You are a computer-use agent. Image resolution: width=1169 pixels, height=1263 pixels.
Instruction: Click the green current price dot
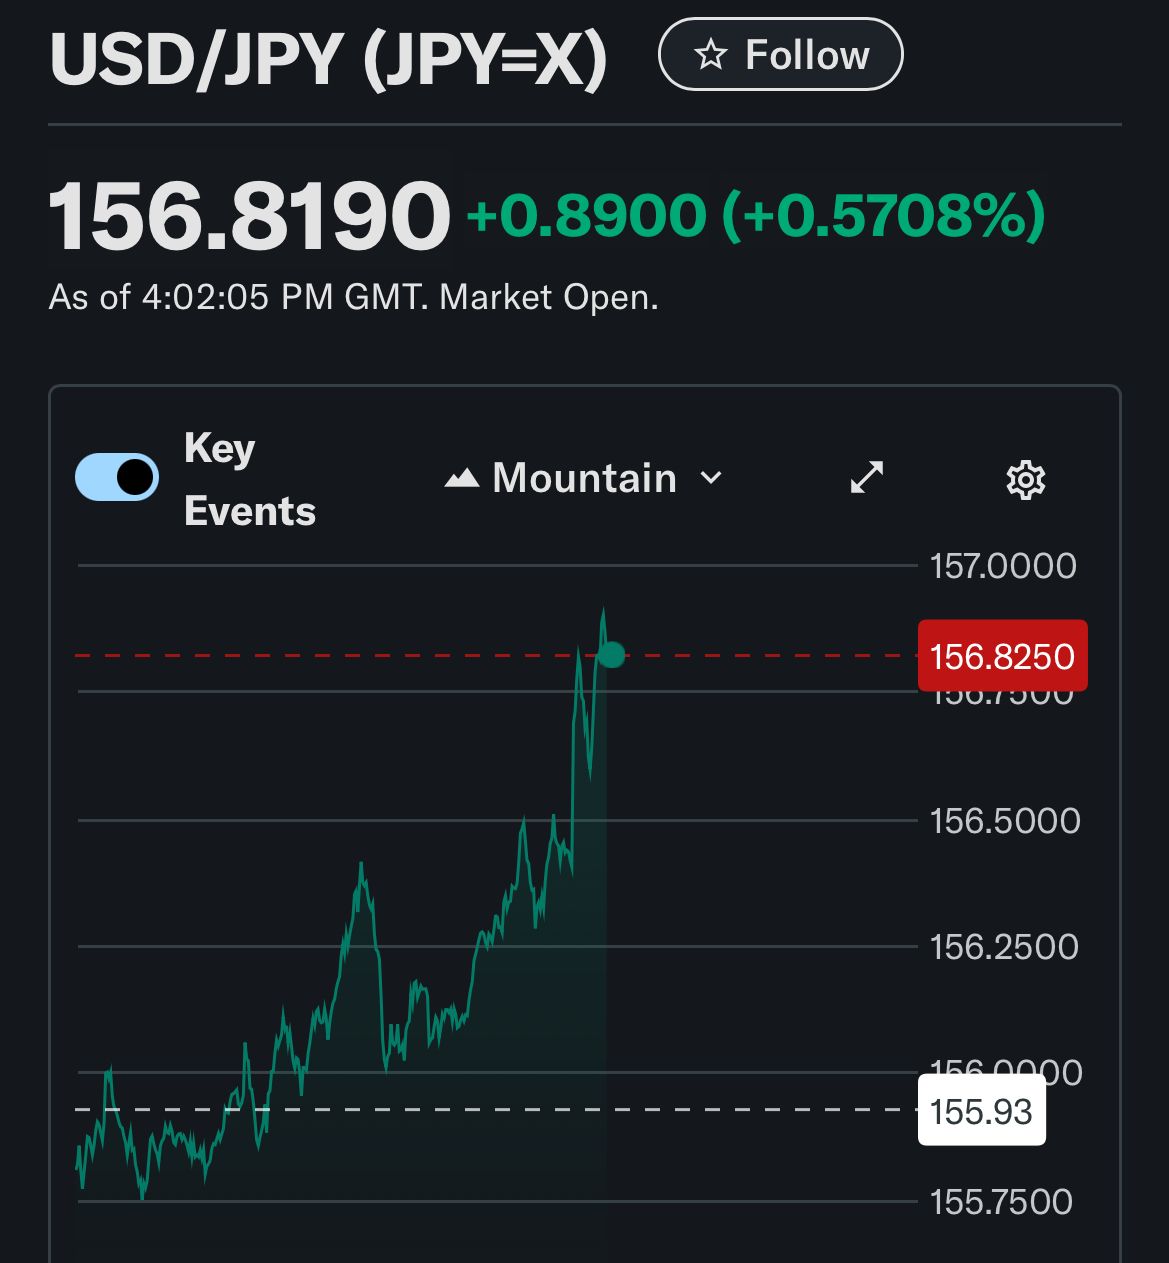coord(611,655)
